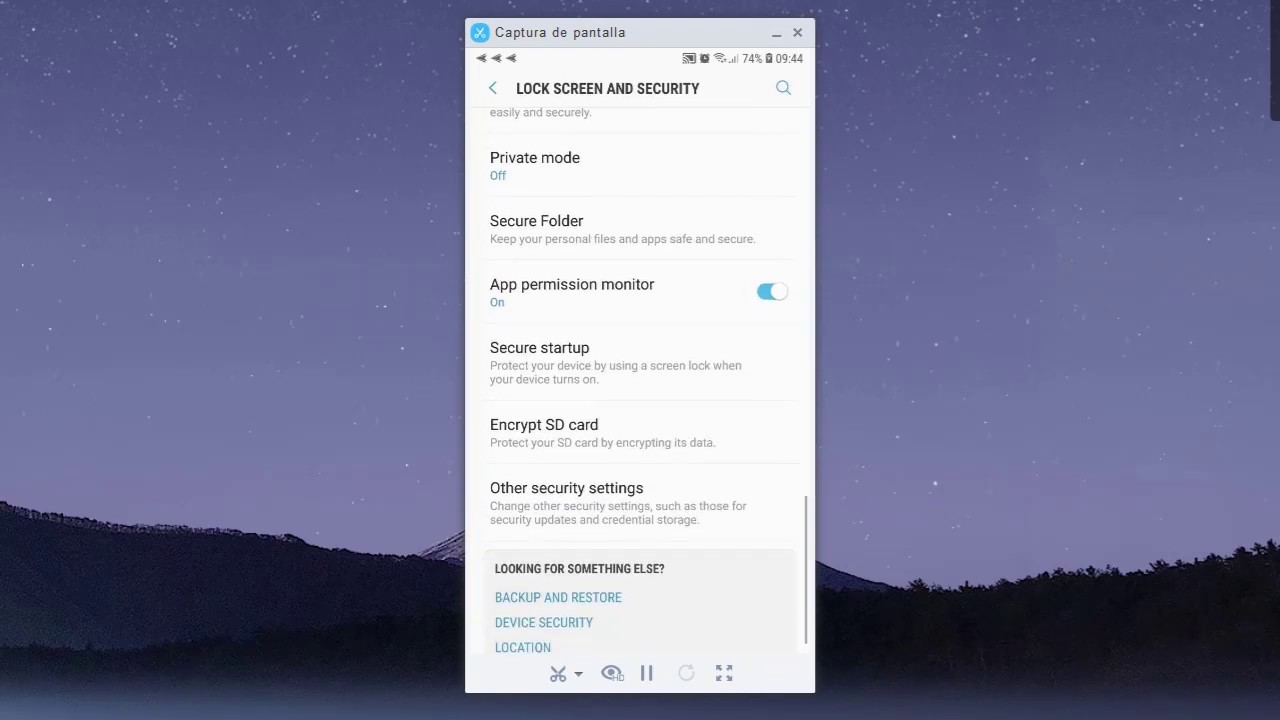Close the Captura de pantalla window
The image size is (1280, 720).
pyautogui.click(x=797, y=33)
